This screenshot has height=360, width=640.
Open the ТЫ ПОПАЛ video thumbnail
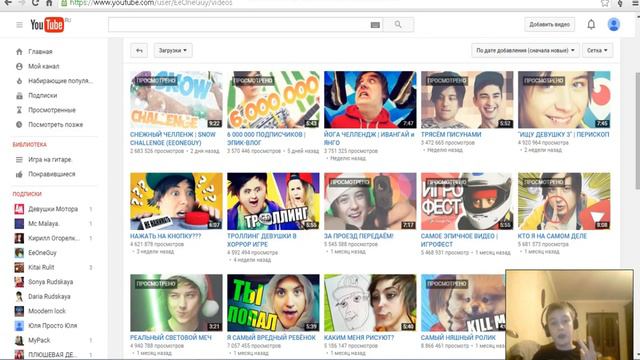coord(273,302)
